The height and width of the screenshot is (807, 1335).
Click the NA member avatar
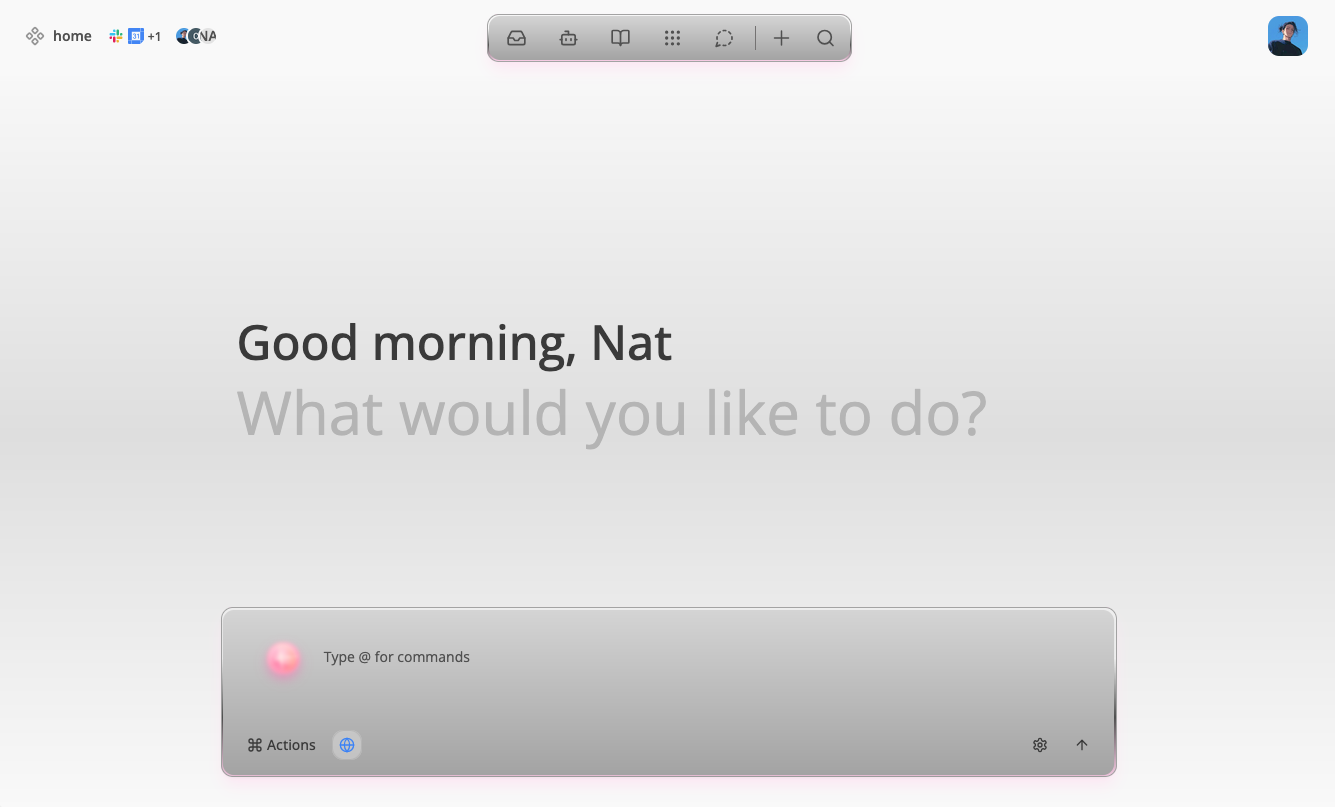point(208,36)
